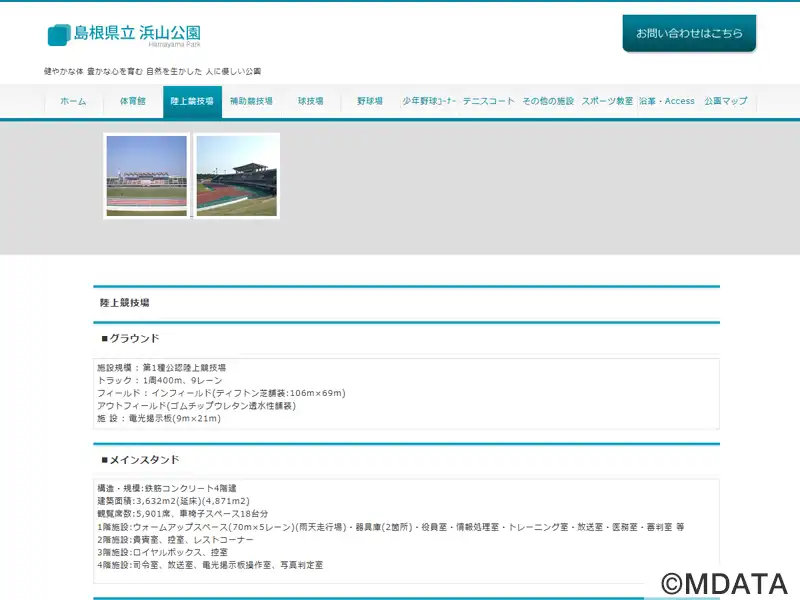The image size is (800, 600).
Task: Click the 建築面積:3,632m2 line
Action: (173, 501)
